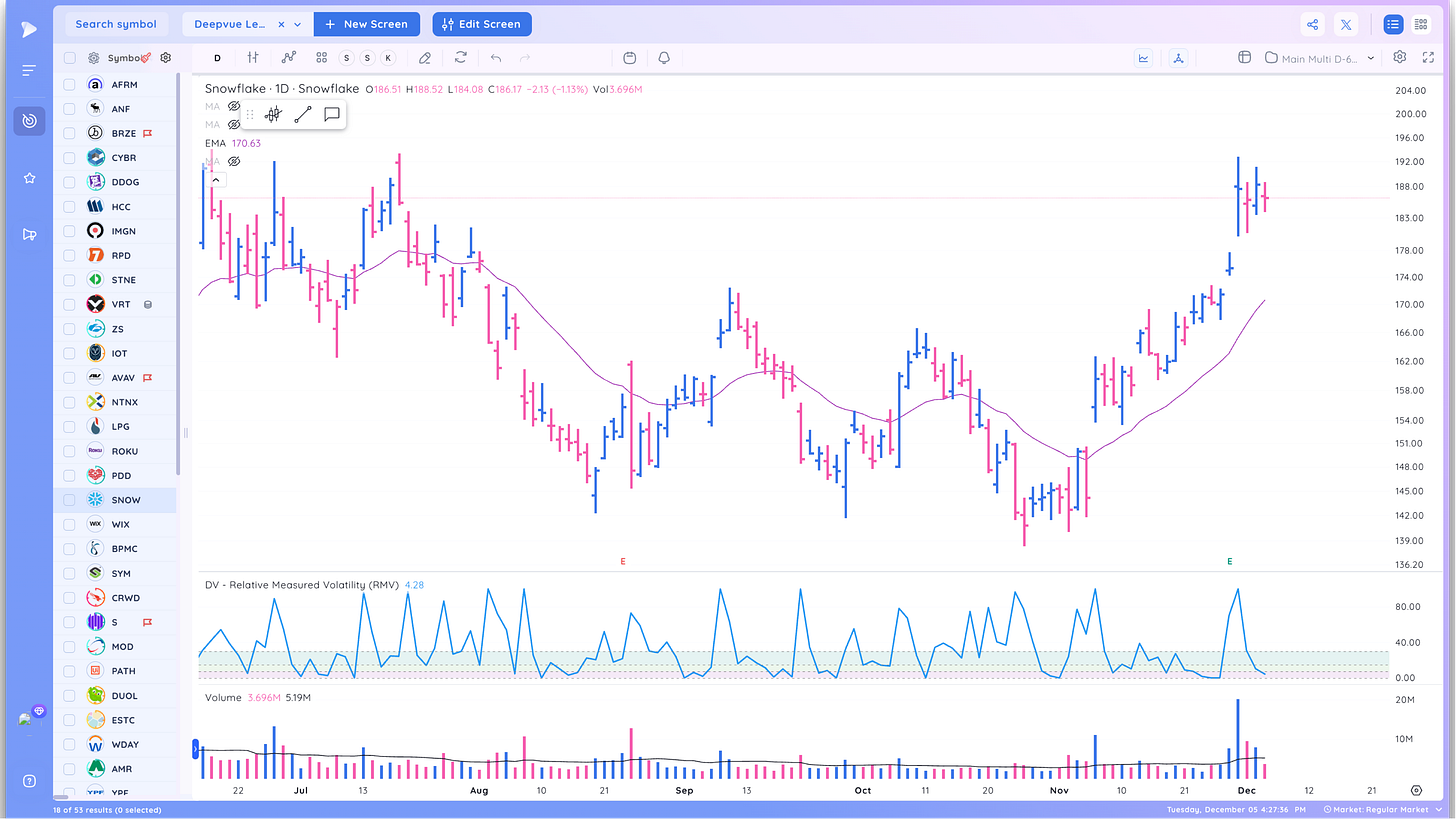1456x819 pixels.
Task: Show the first hidden MA indicator
Action: point(234,106)
